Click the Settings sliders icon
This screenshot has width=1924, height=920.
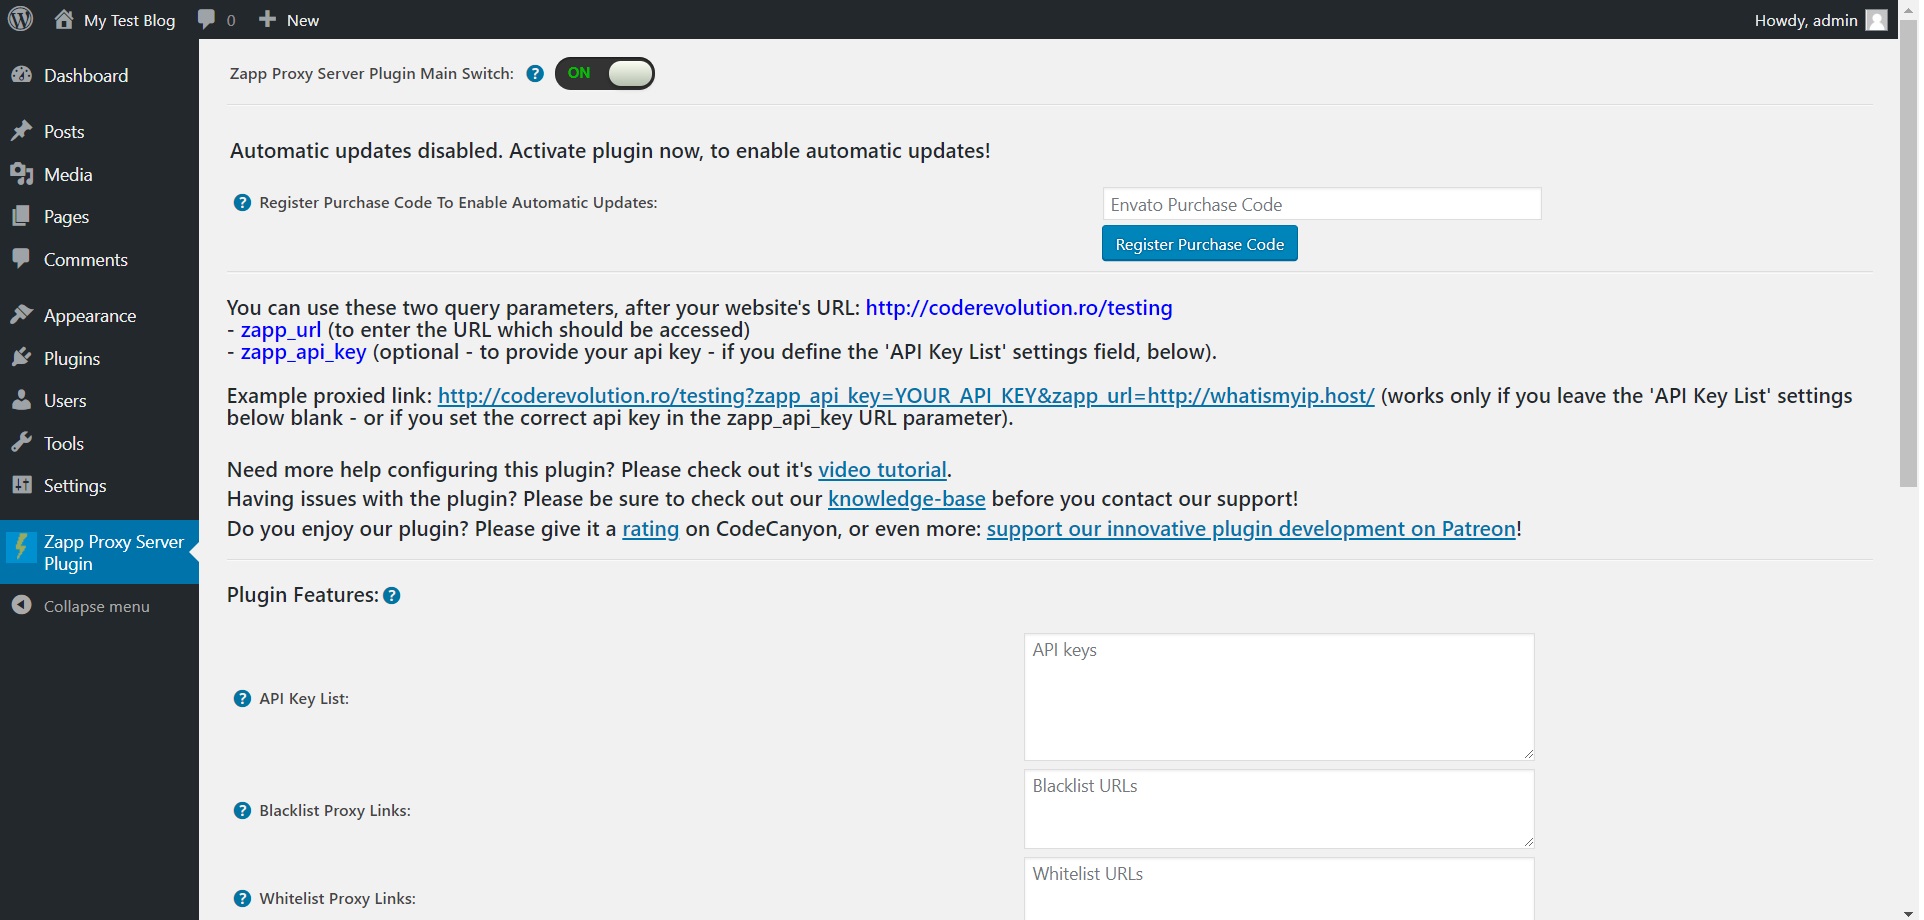click(21, 485)
